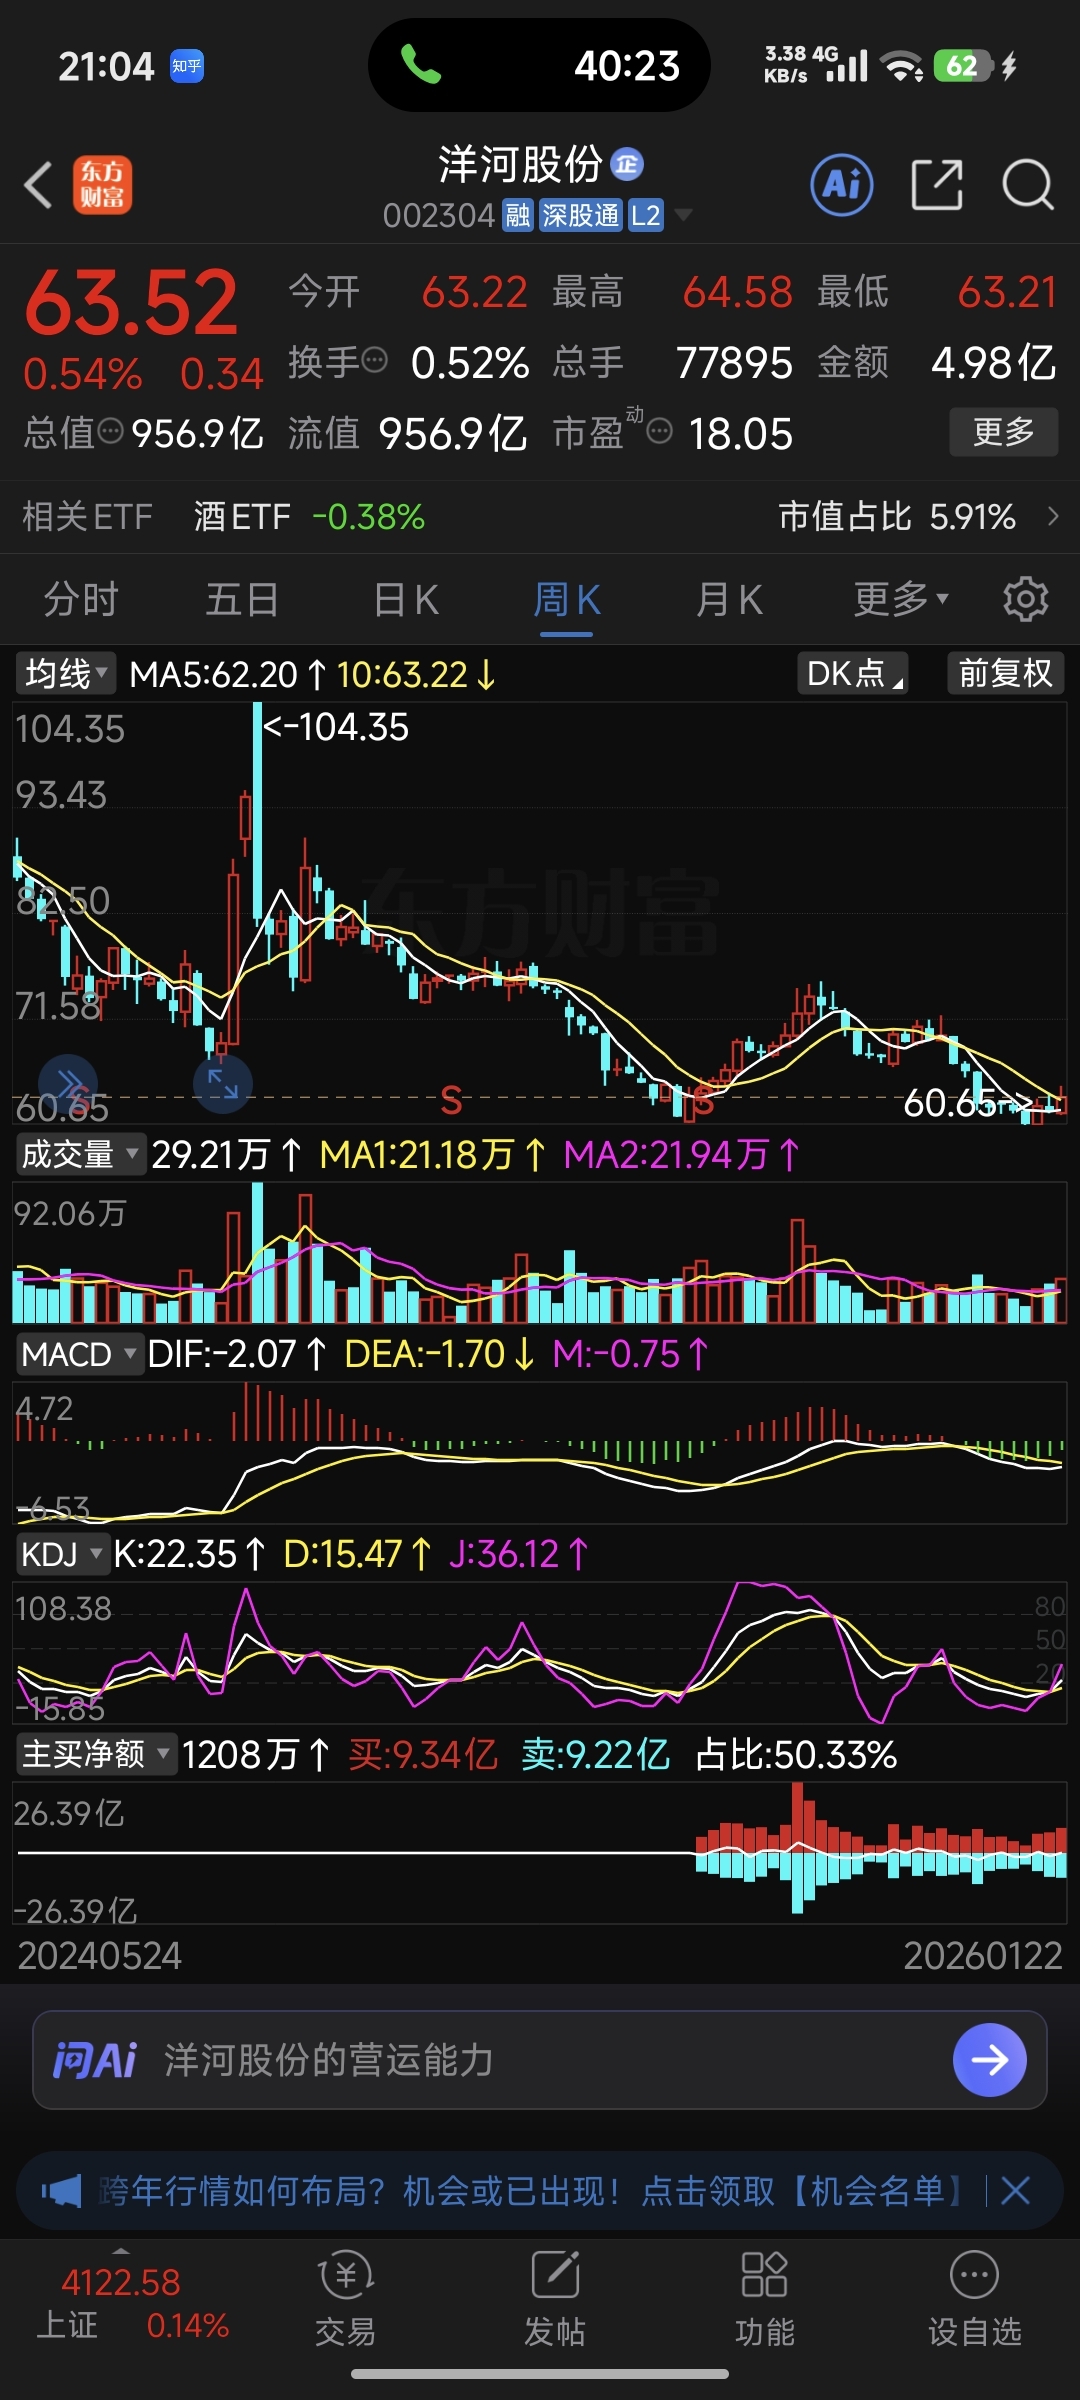This screenshot has height=2400, width=1080.
Task: Switch to 五日 chart tab
Action: tap(242, 599)
